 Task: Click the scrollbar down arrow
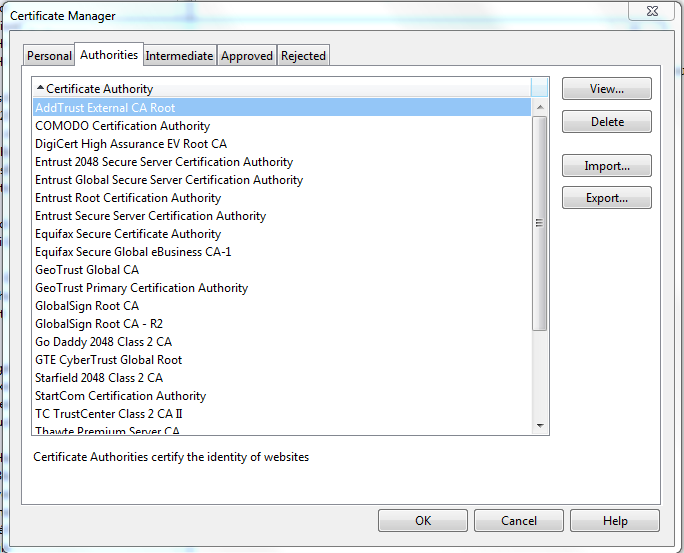click(x=540, y=426)
